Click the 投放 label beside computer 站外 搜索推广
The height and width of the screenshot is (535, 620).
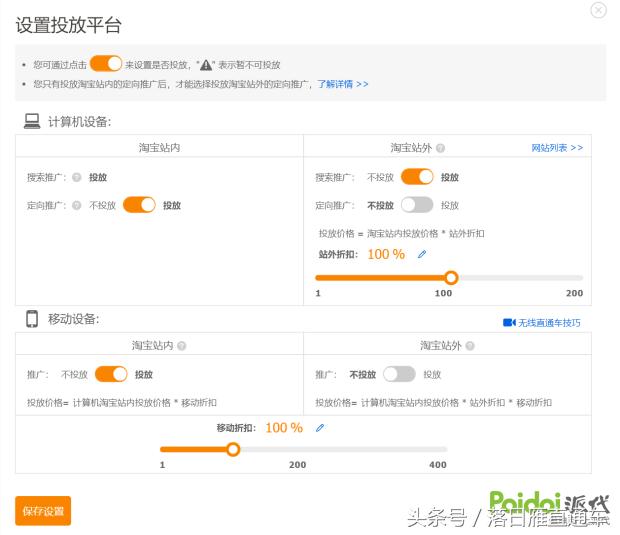[x=450, y=177]
